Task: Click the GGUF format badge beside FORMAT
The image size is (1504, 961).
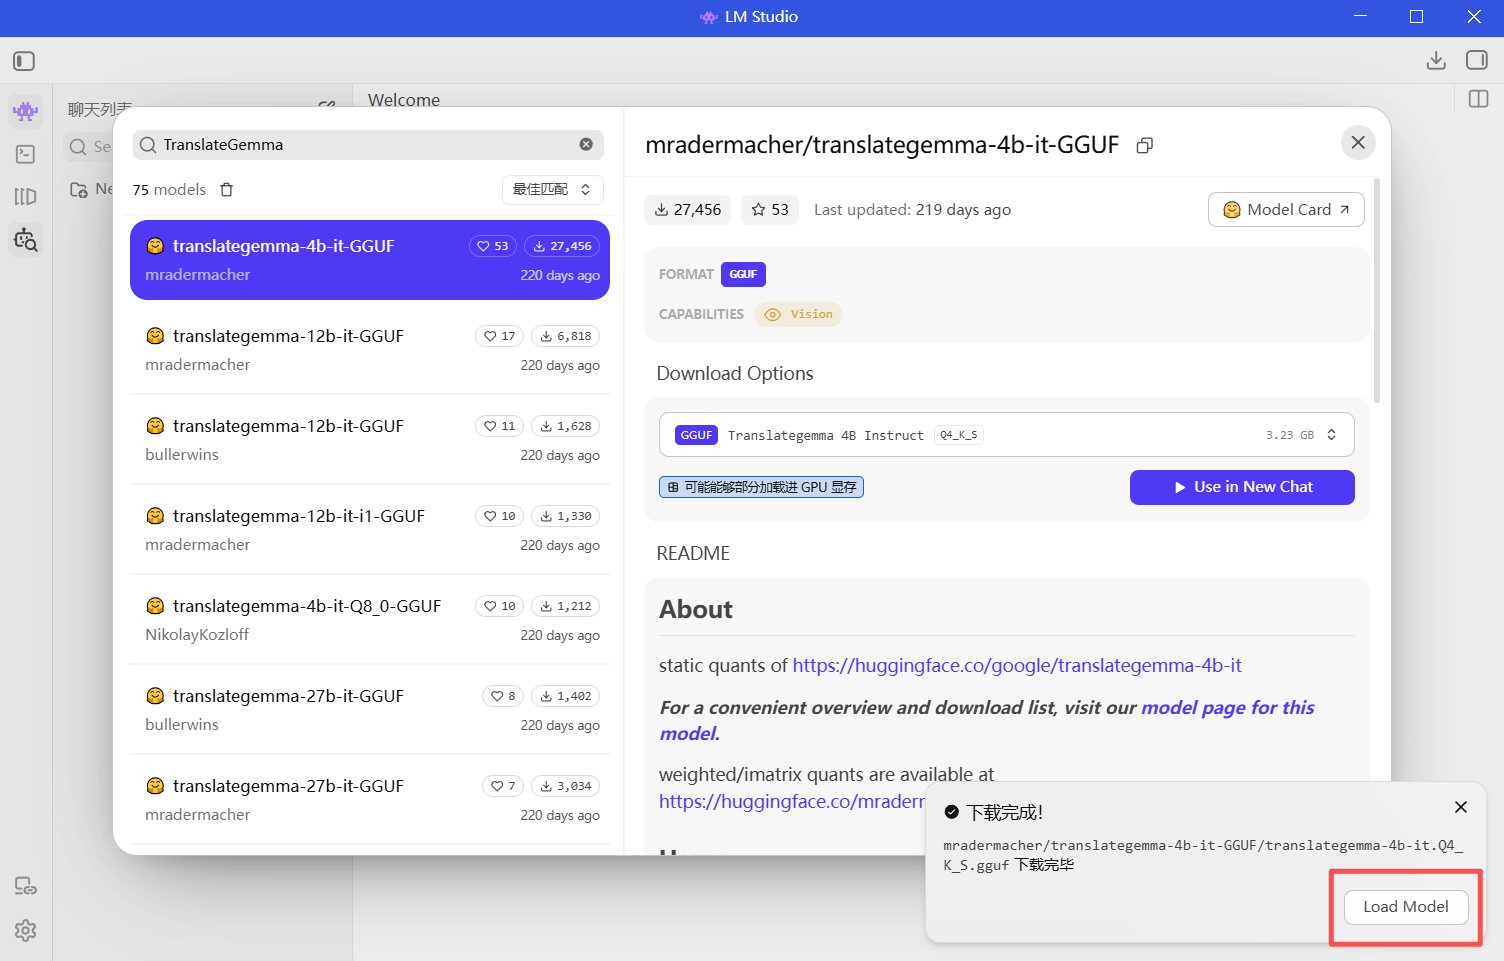Action: click(743, 274)
